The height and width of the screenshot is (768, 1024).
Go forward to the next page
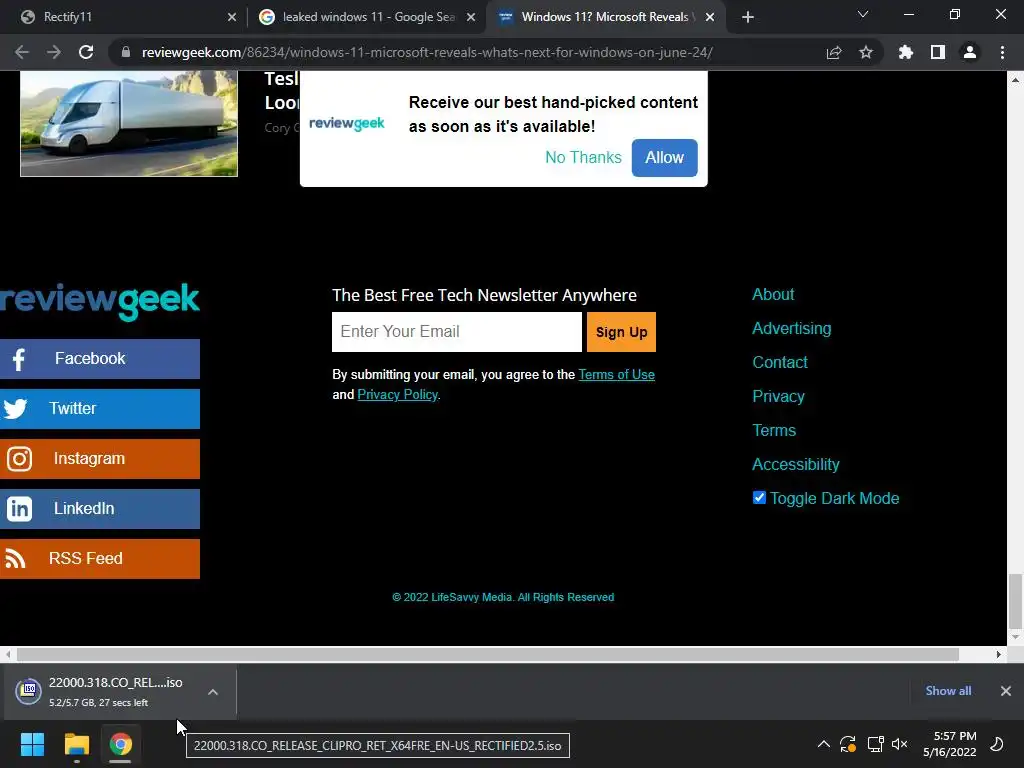point(54,52)
